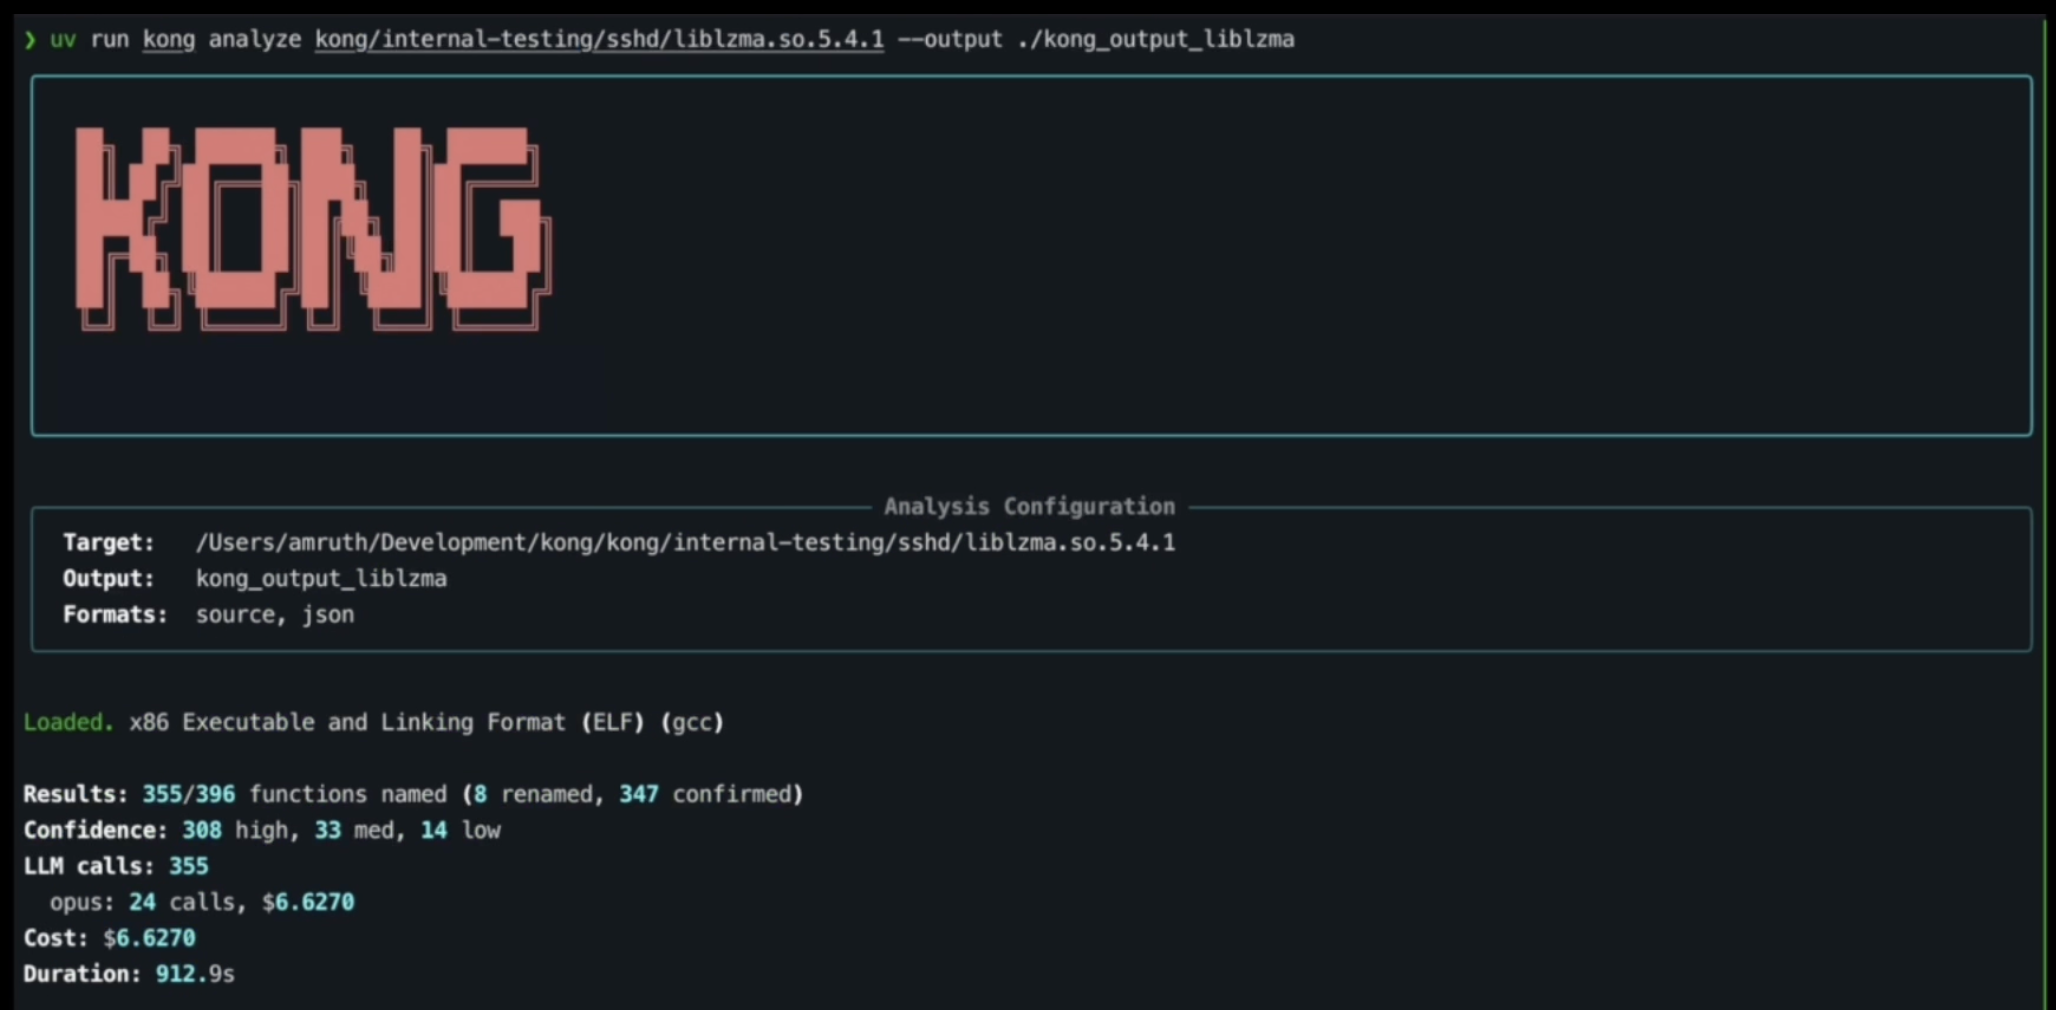Screen dimensions: 2056x1010
Task: Click the underlined liblzma.so.5.4.1 path argument
Action: (x=599, y=40)
